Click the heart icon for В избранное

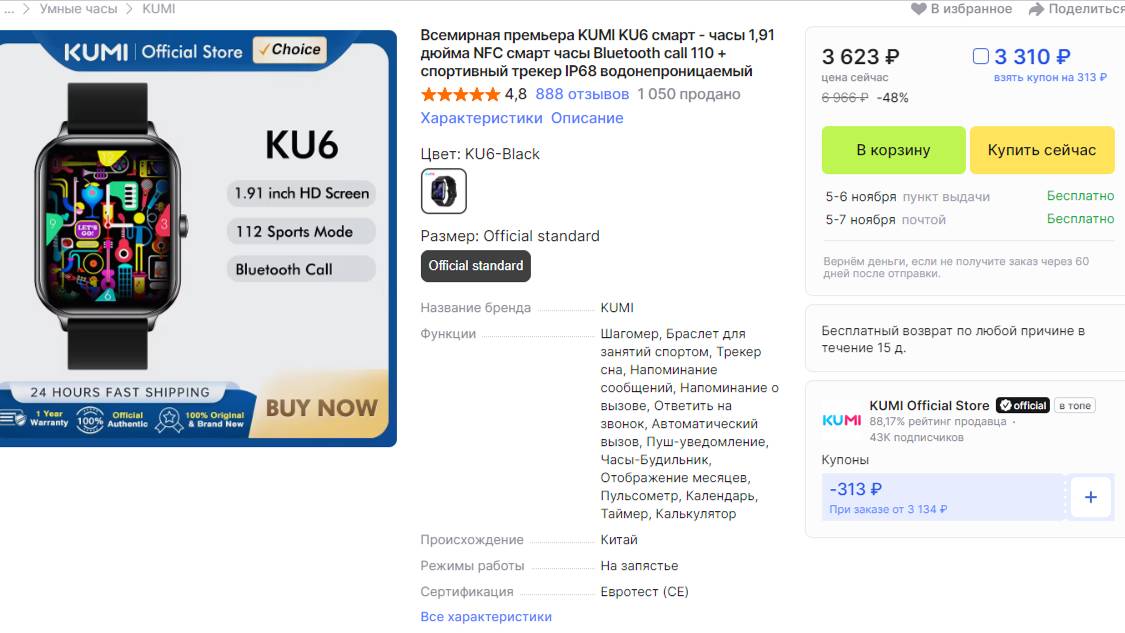coord(918,9)
